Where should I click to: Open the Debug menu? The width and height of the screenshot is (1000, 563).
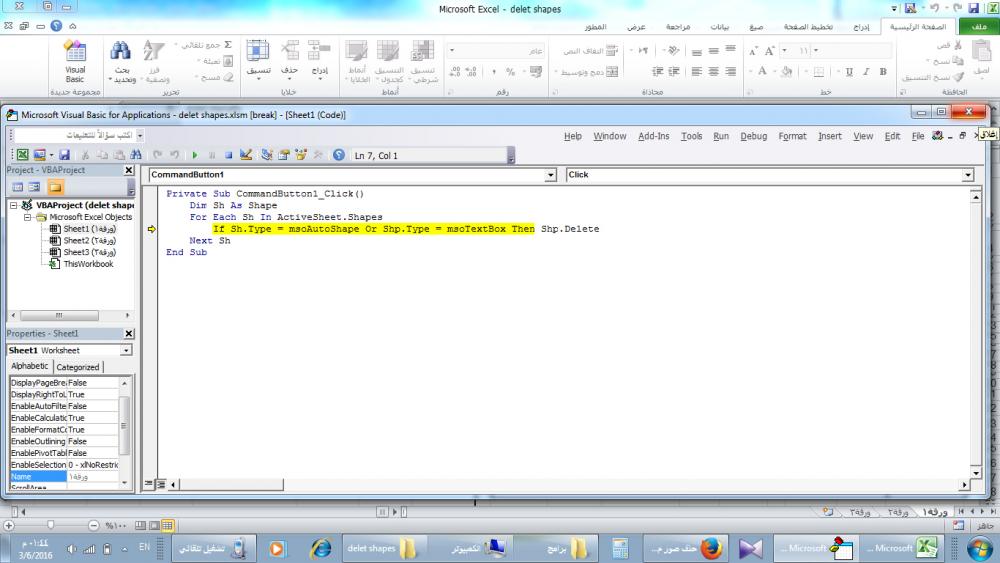click(x=753, y=136)
